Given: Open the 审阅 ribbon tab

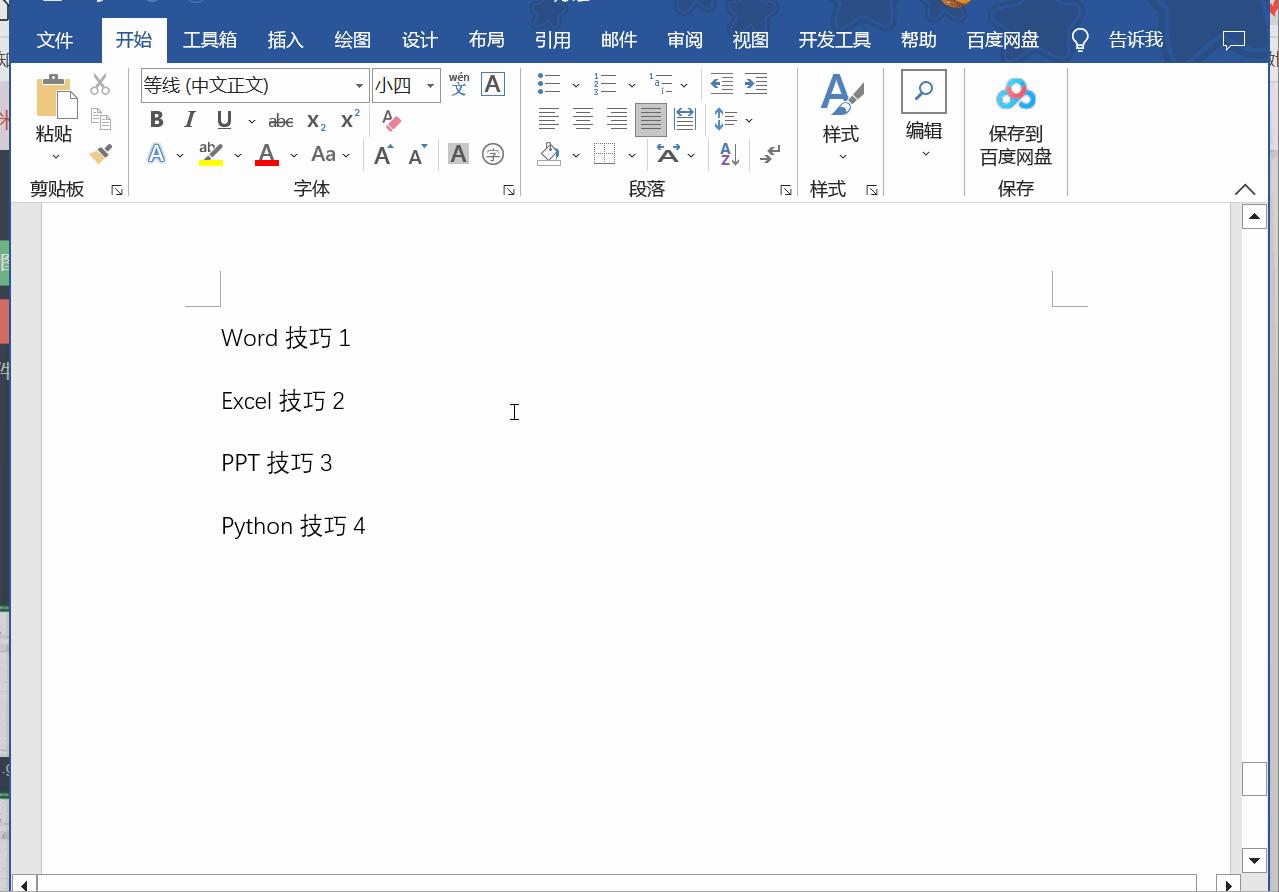Looking at the screenshot, I should pyautogui.click(x=684, y=40).
